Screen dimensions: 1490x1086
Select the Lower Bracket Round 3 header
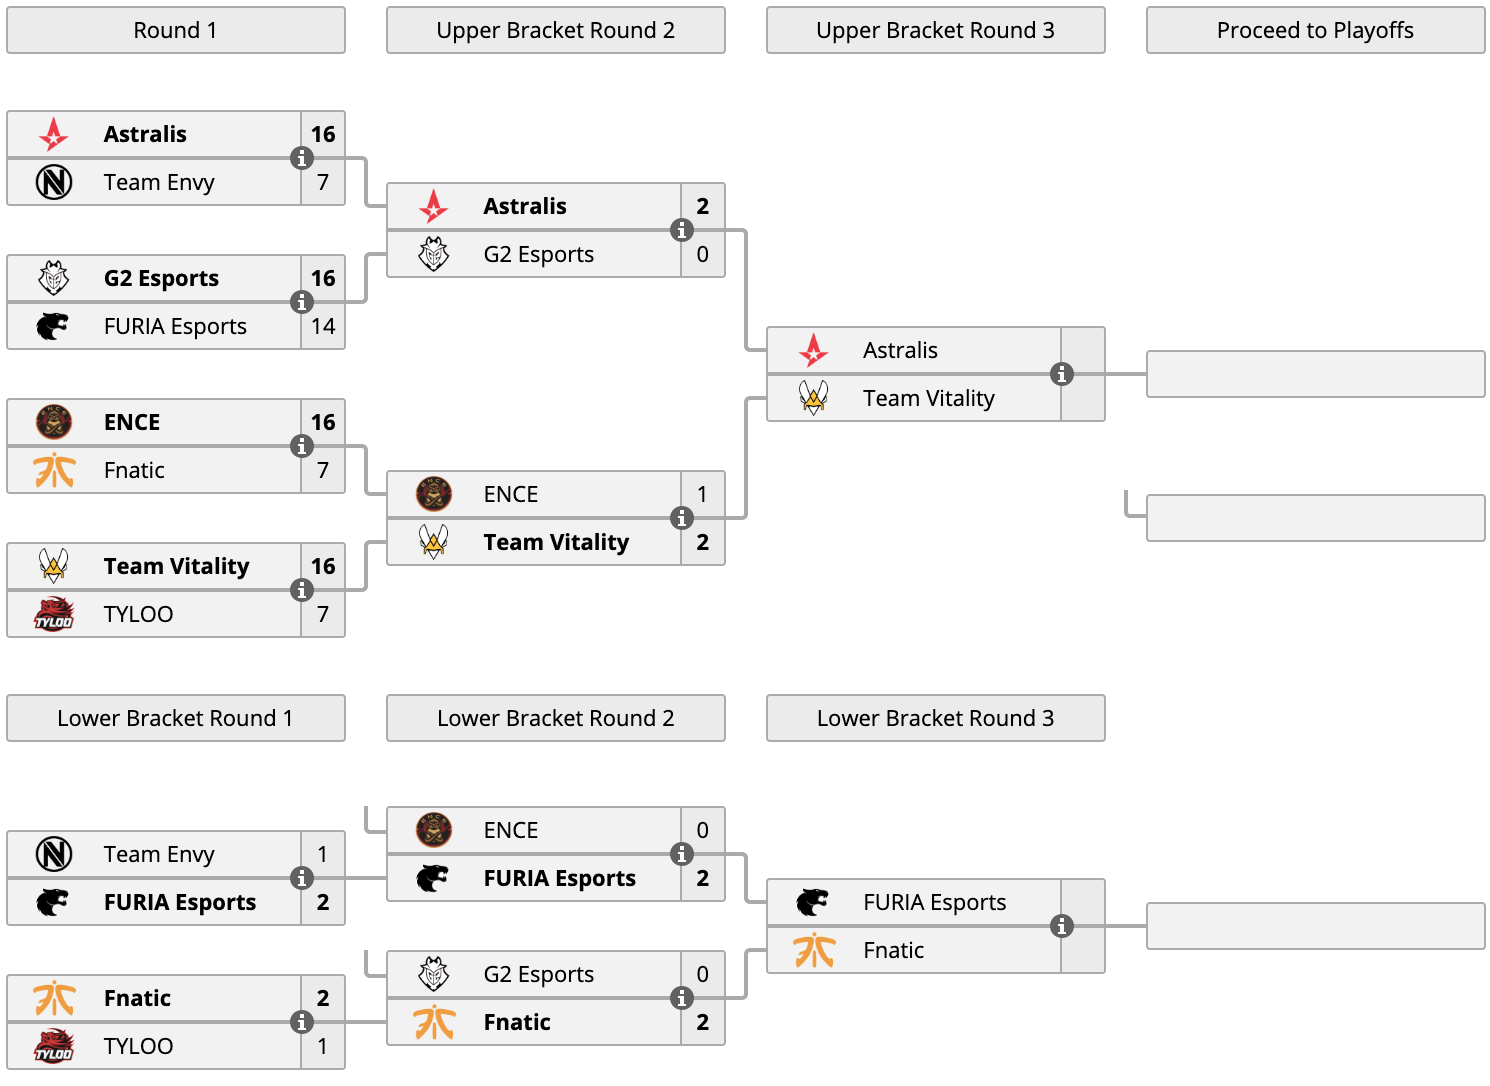coord(936,718)
